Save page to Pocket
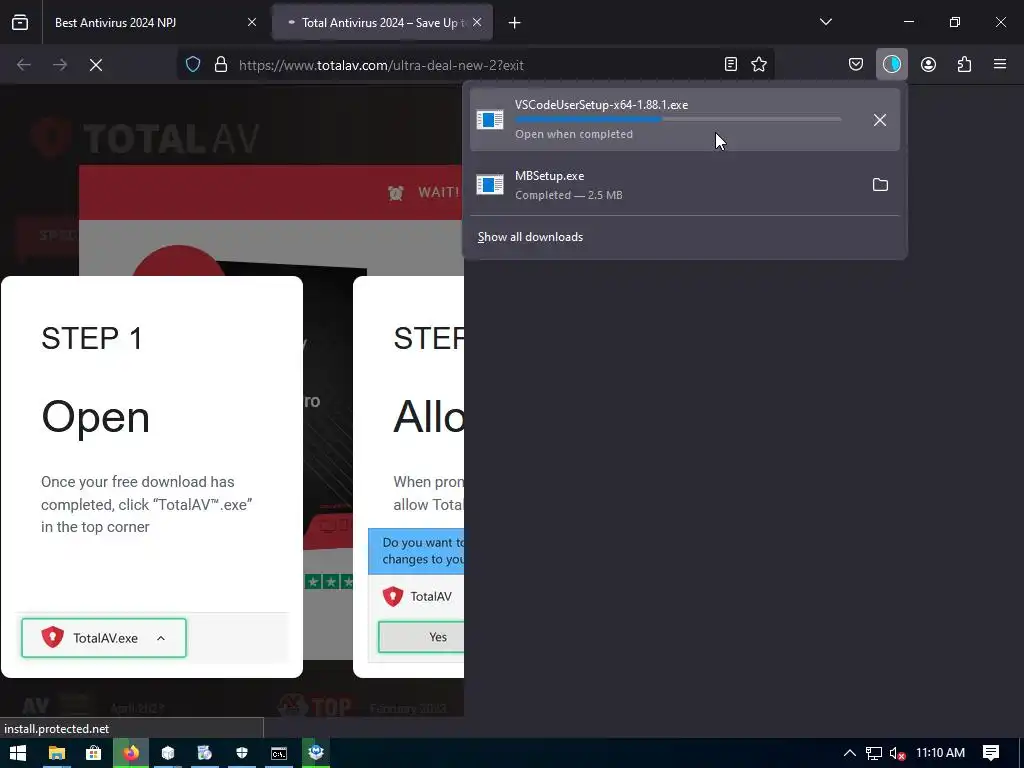The height and width of the screenshot is (768, 1024). (x=856, y=64)
